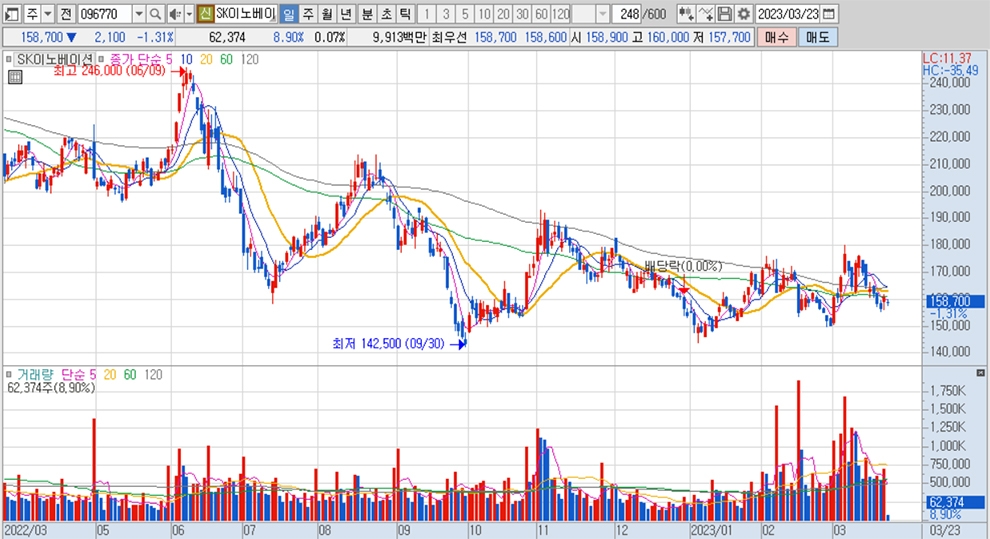Expand the stock code history dropdown

pyautogui.click(x=139, y=13)
